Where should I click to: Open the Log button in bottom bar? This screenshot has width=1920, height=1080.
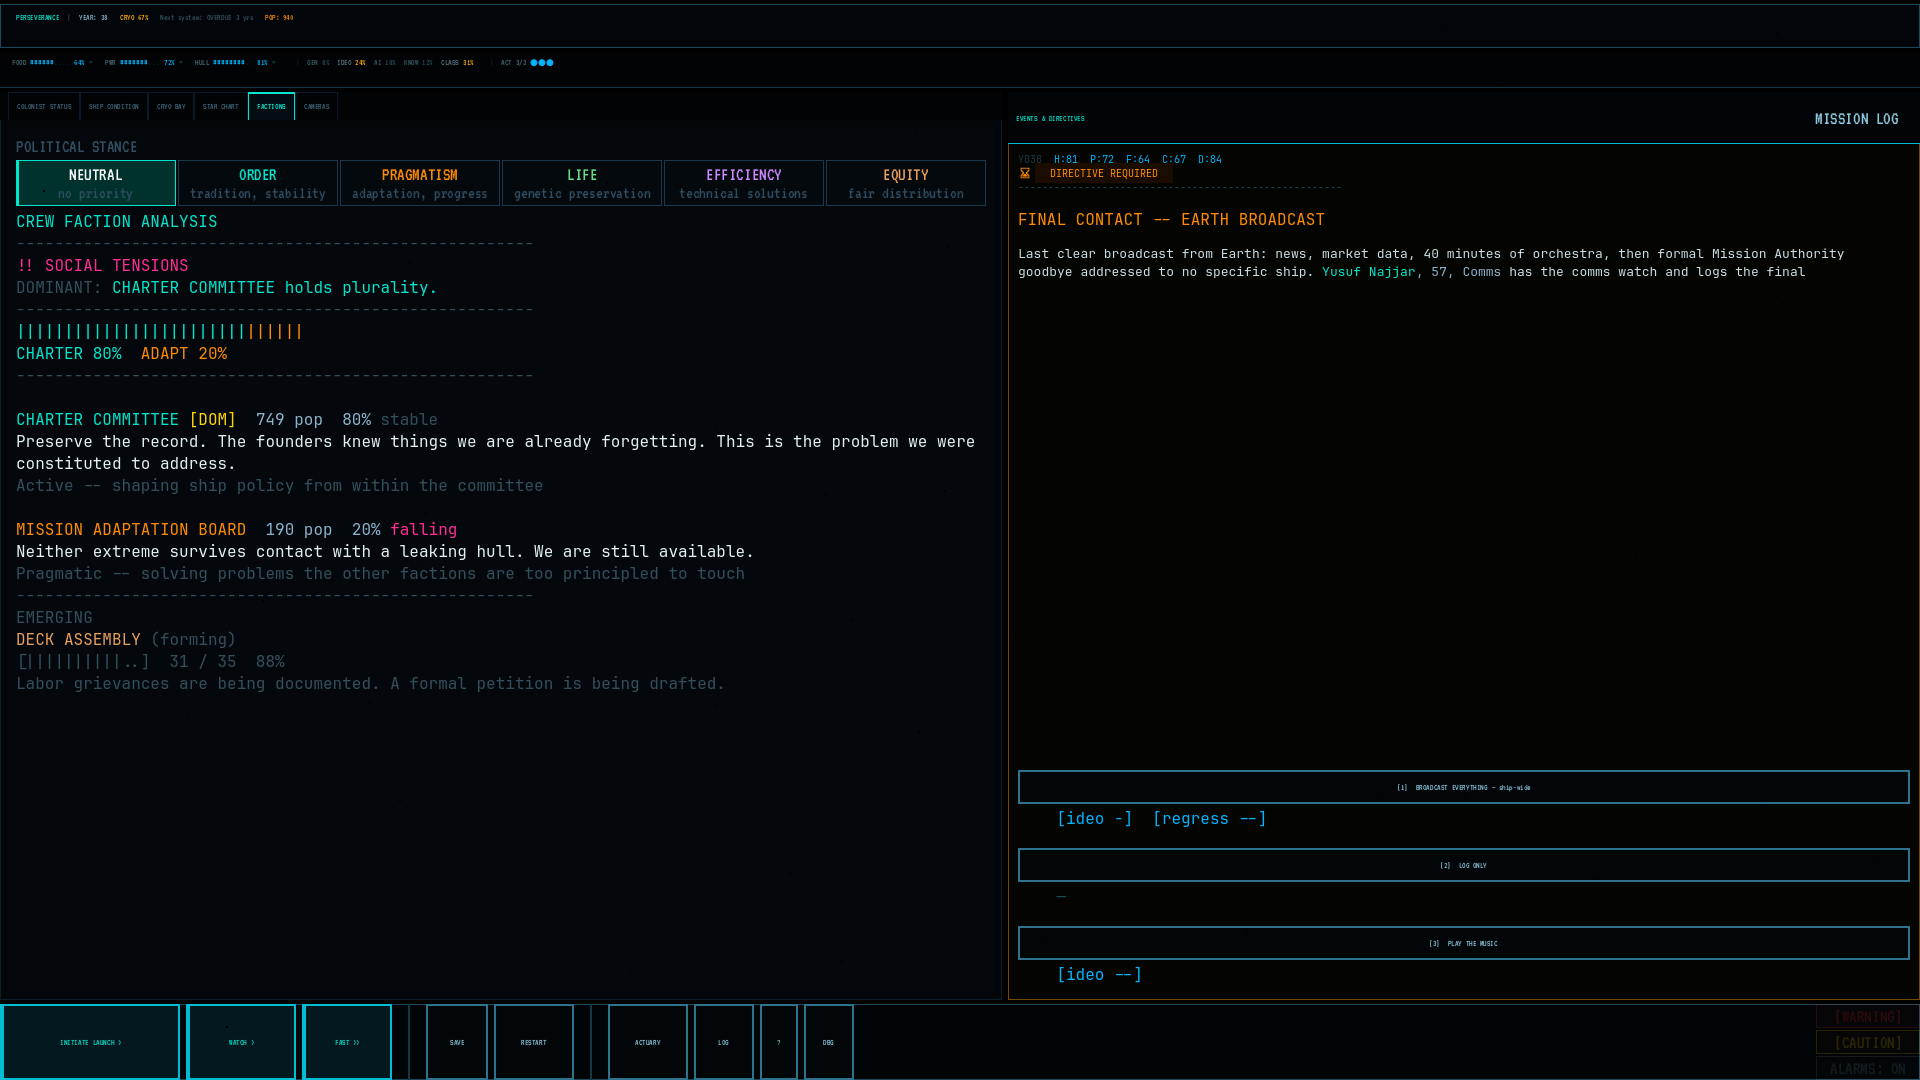click(724, 1042)
